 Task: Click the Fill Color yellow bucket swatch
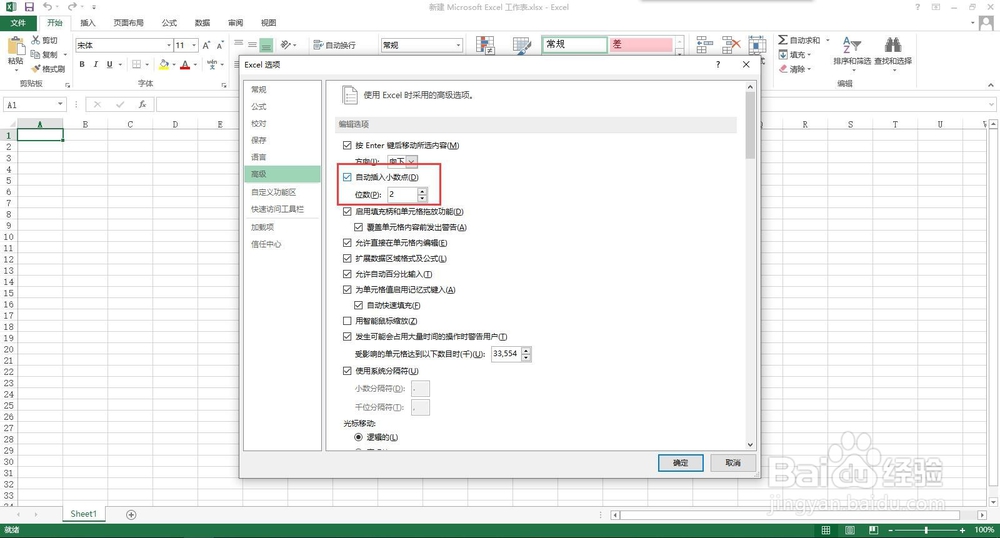click(x=164, y=64)
